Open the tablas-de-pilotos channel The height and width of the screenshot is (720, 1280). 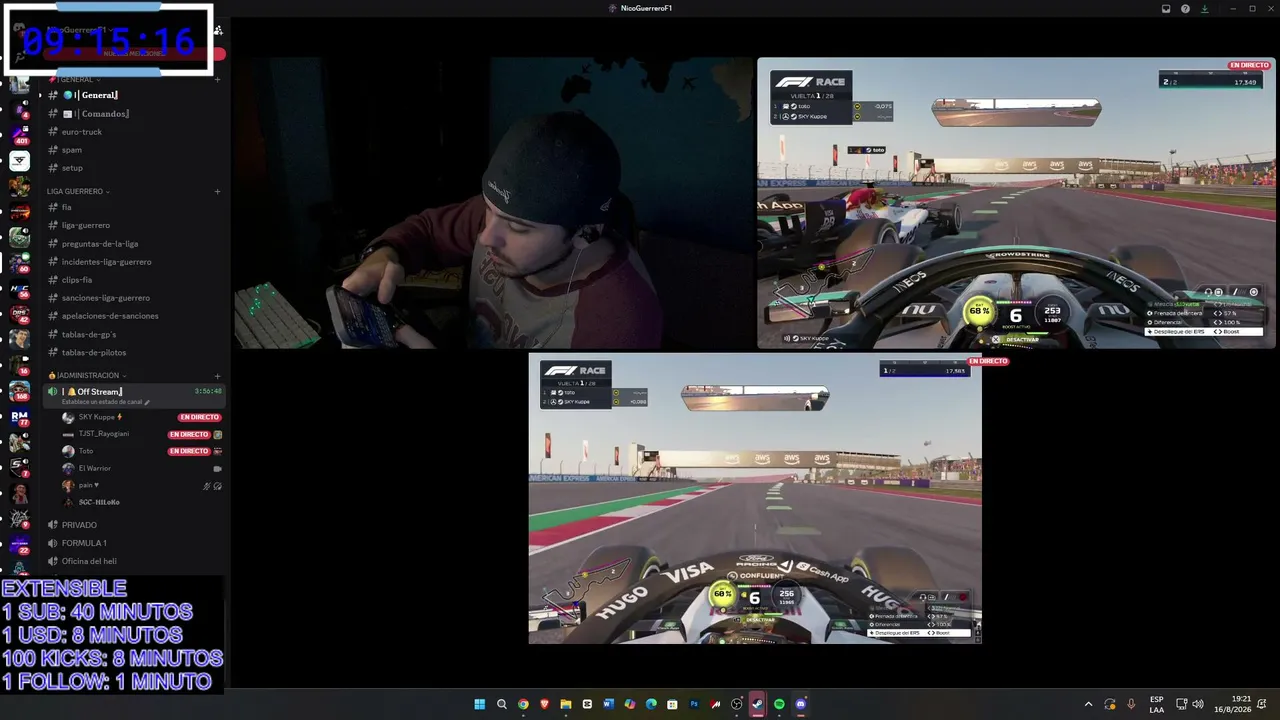point(135,352)
